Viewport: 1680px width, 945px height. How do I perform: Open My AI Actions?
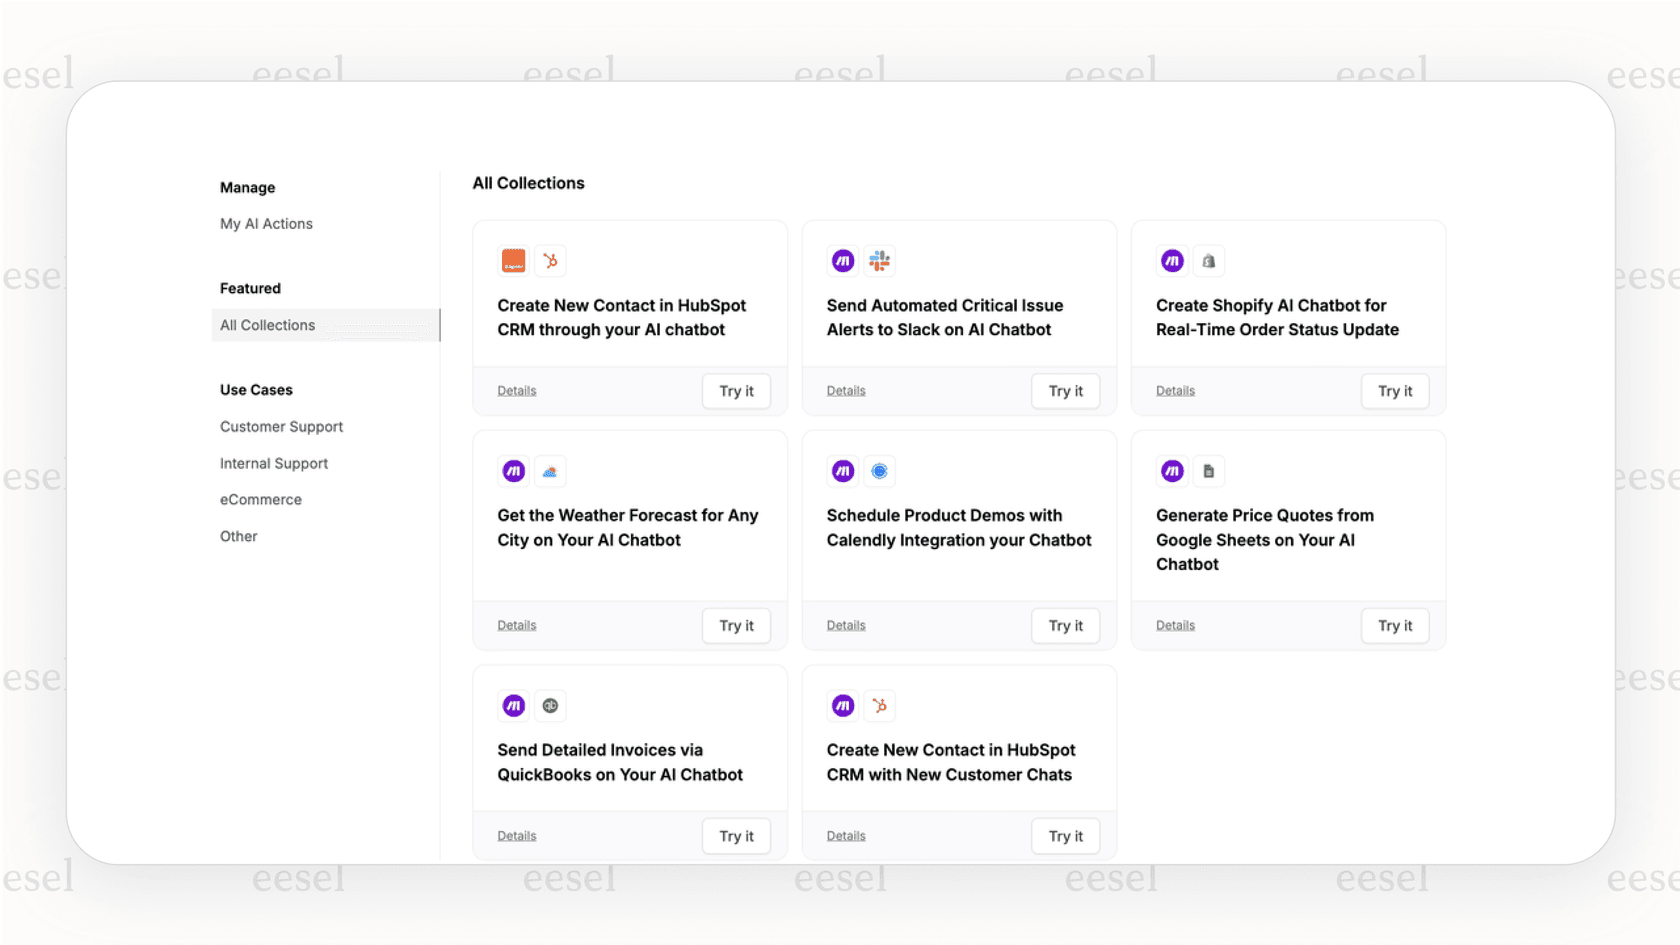tap(265, 223)
